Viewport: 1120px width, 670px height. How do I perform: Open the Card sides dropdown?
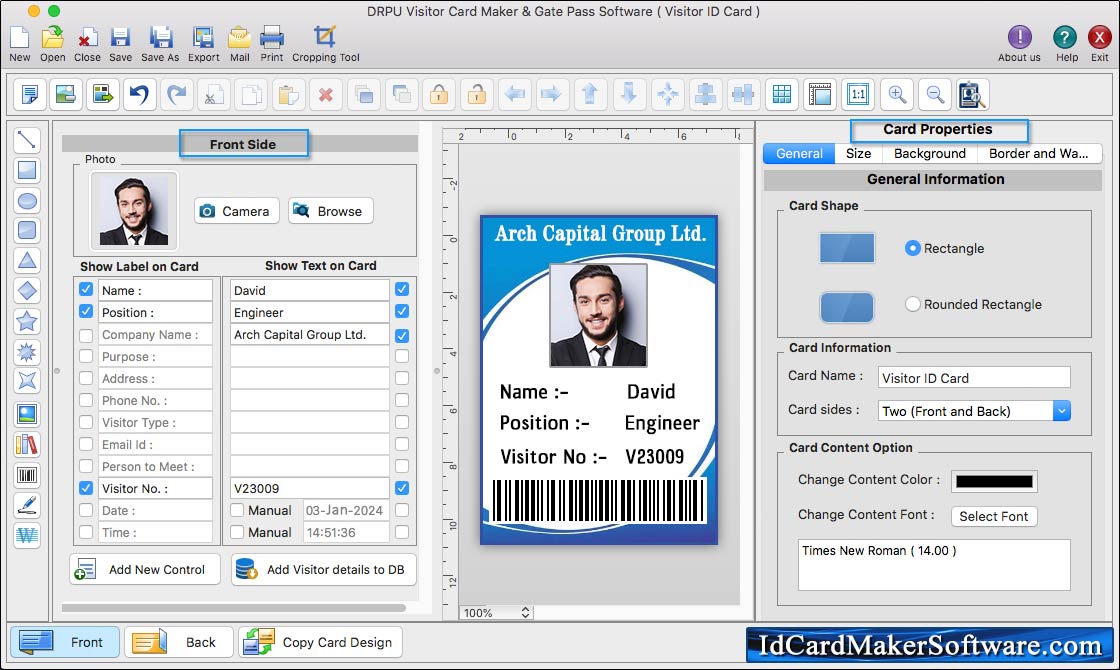pos(1061,411)
